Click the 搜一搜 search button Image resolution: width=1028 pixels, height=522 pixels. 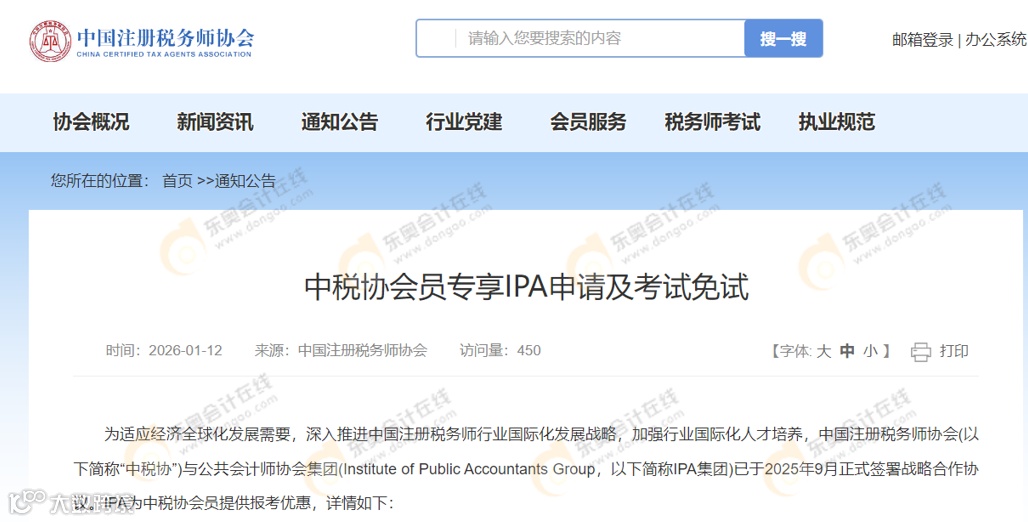click(783, 39)
